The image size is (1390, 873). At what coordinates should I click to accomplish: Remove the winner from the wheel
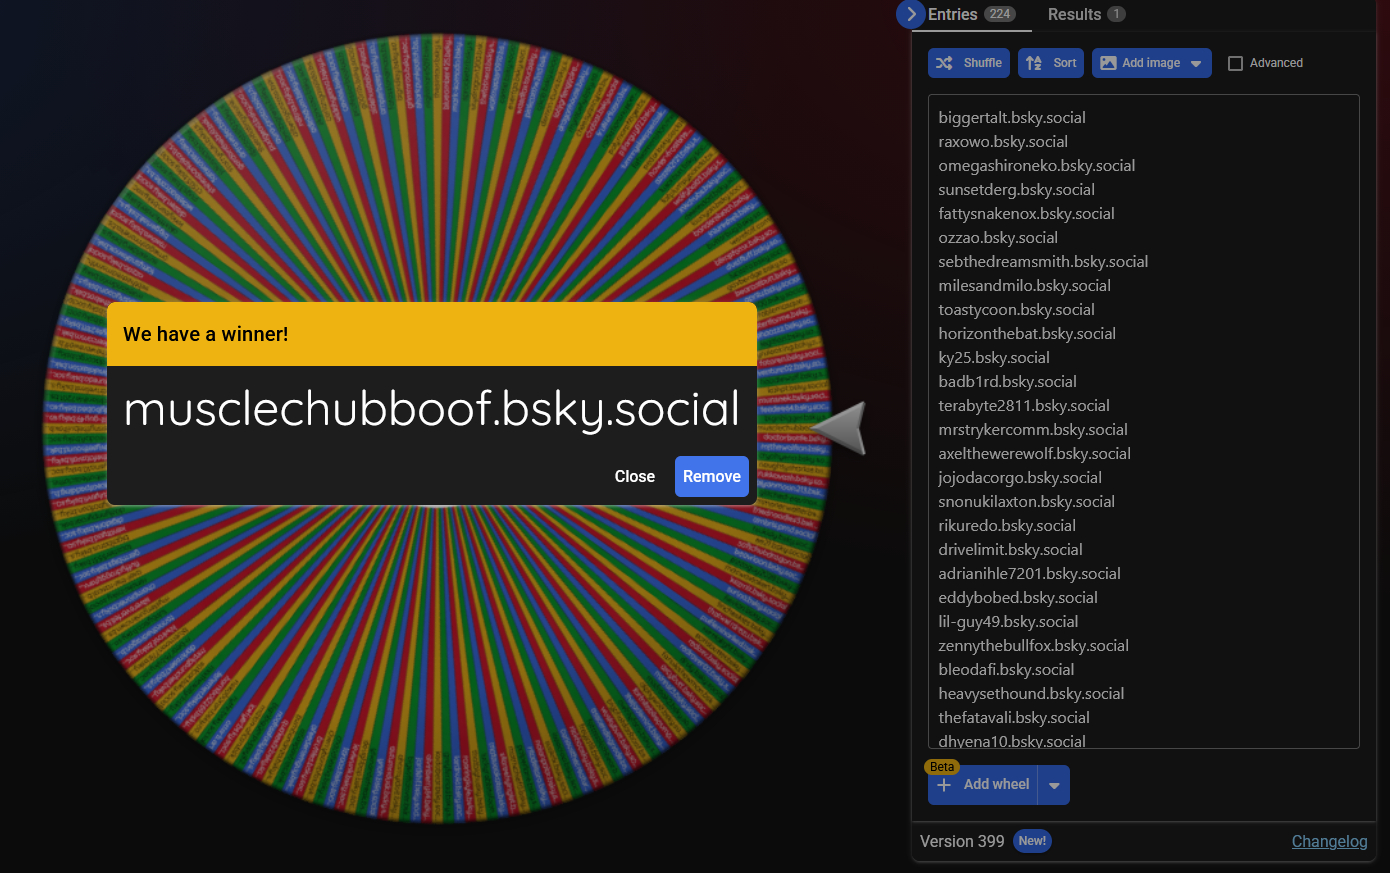point(711,476)
